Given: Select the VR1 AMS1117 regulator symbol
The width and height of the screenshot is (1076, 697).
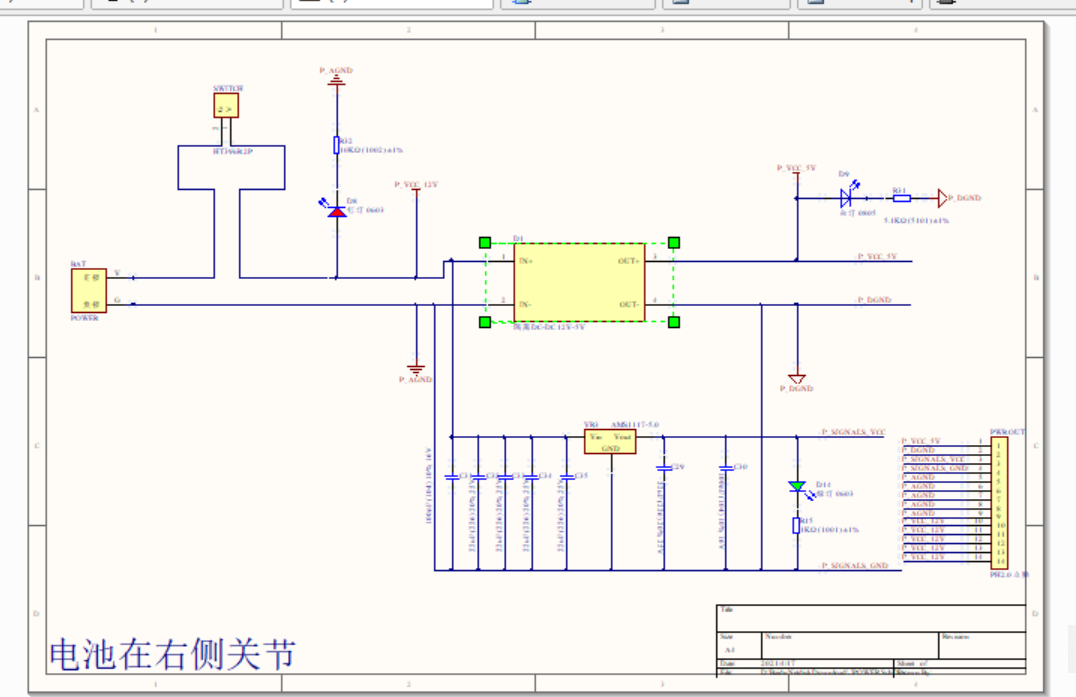Looking at the screenshot, I should point(610,442).
